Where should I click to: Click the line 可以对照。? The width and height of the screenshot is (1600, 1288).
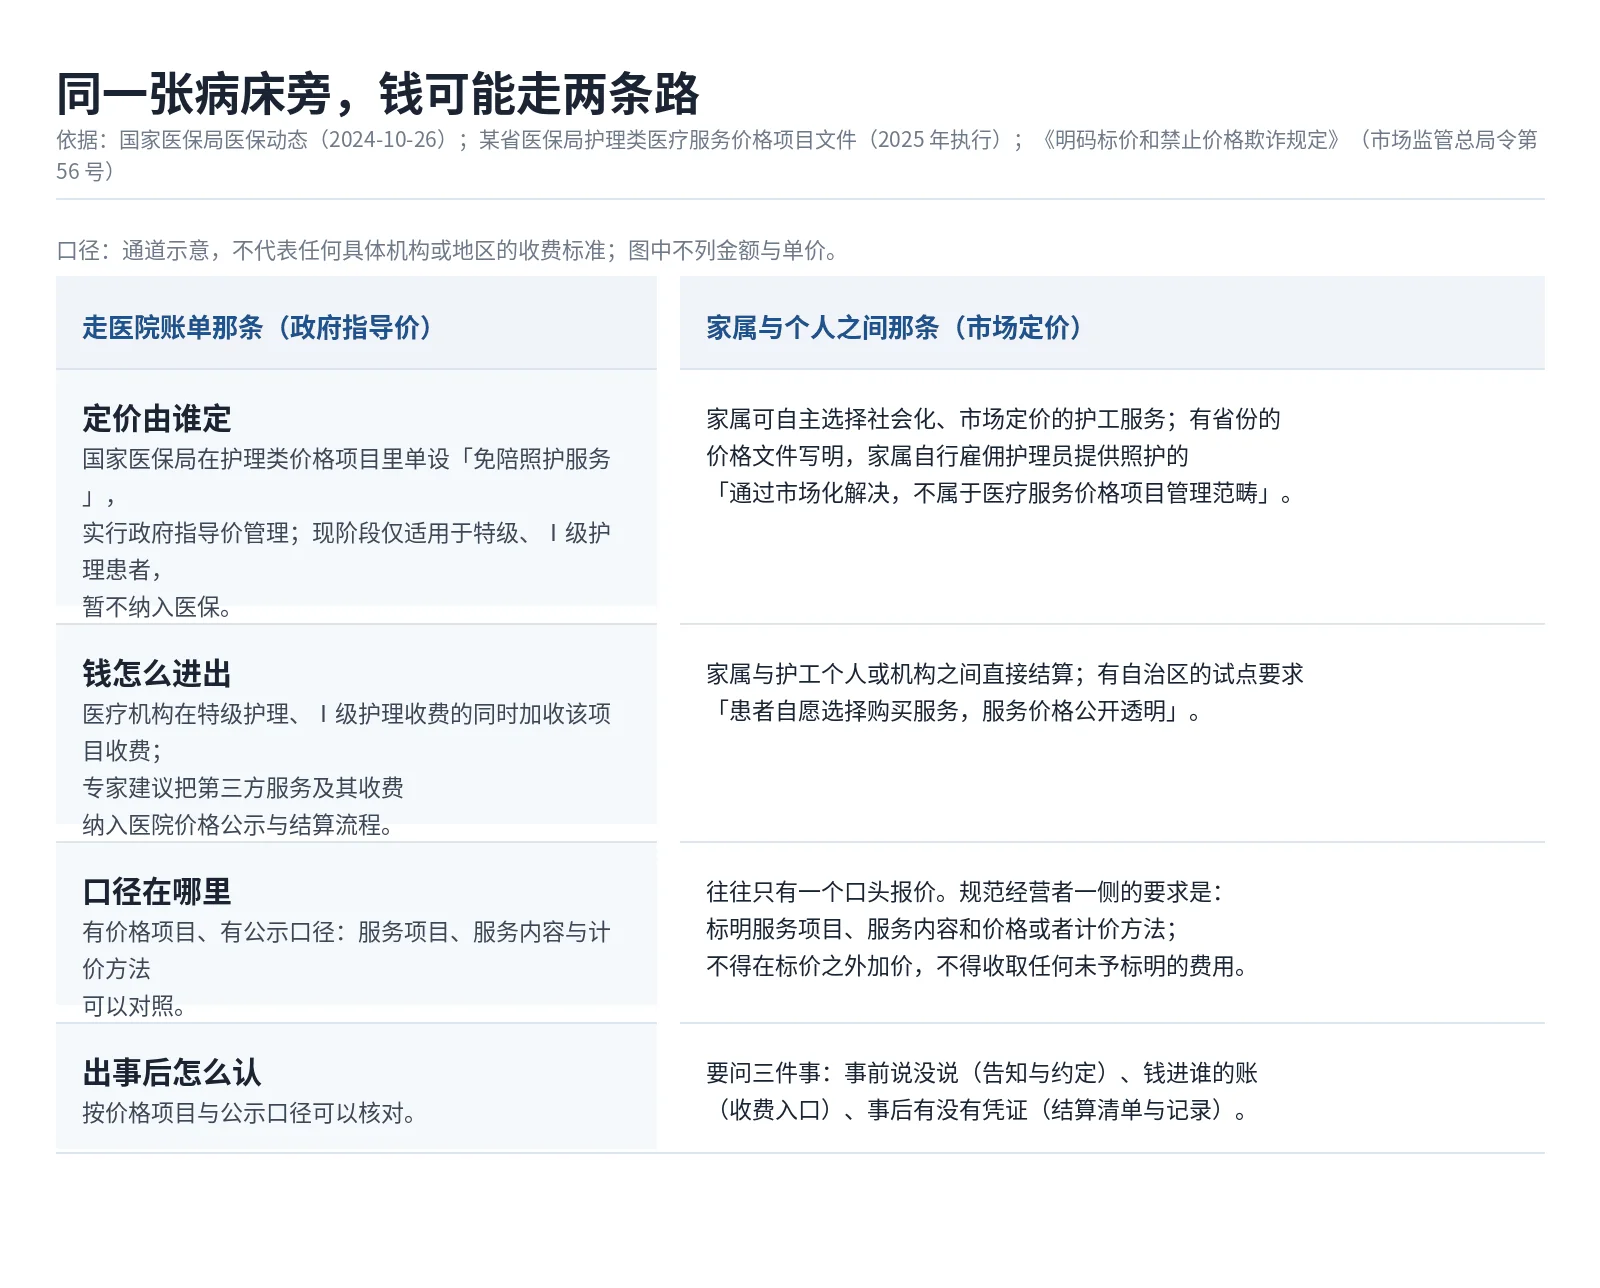point(134,1006)
